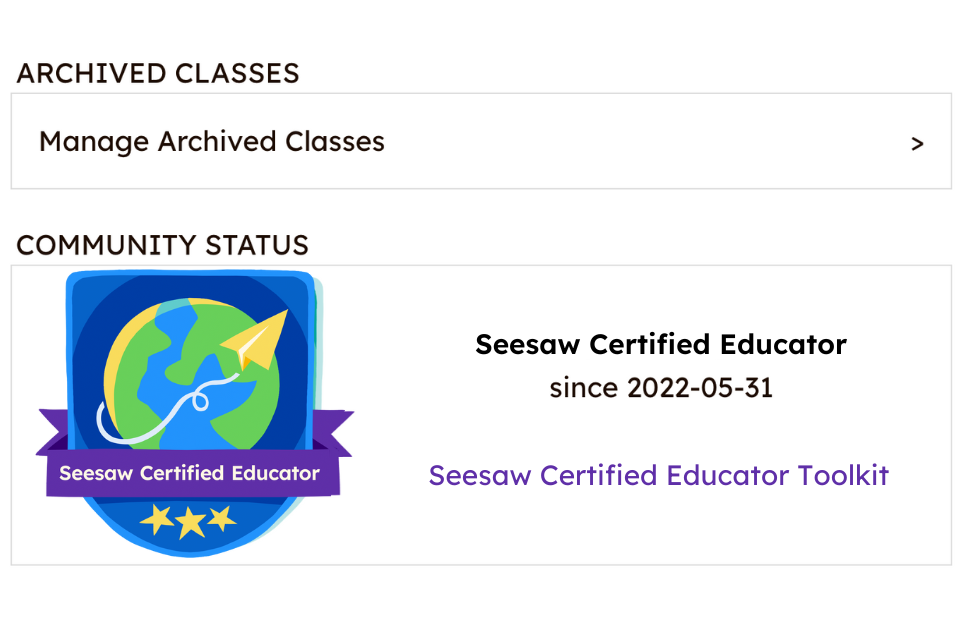Click the right-pointing arrow in the archived classes row
This screenshot has width=960, height=620.
click(x=917, y=143)
